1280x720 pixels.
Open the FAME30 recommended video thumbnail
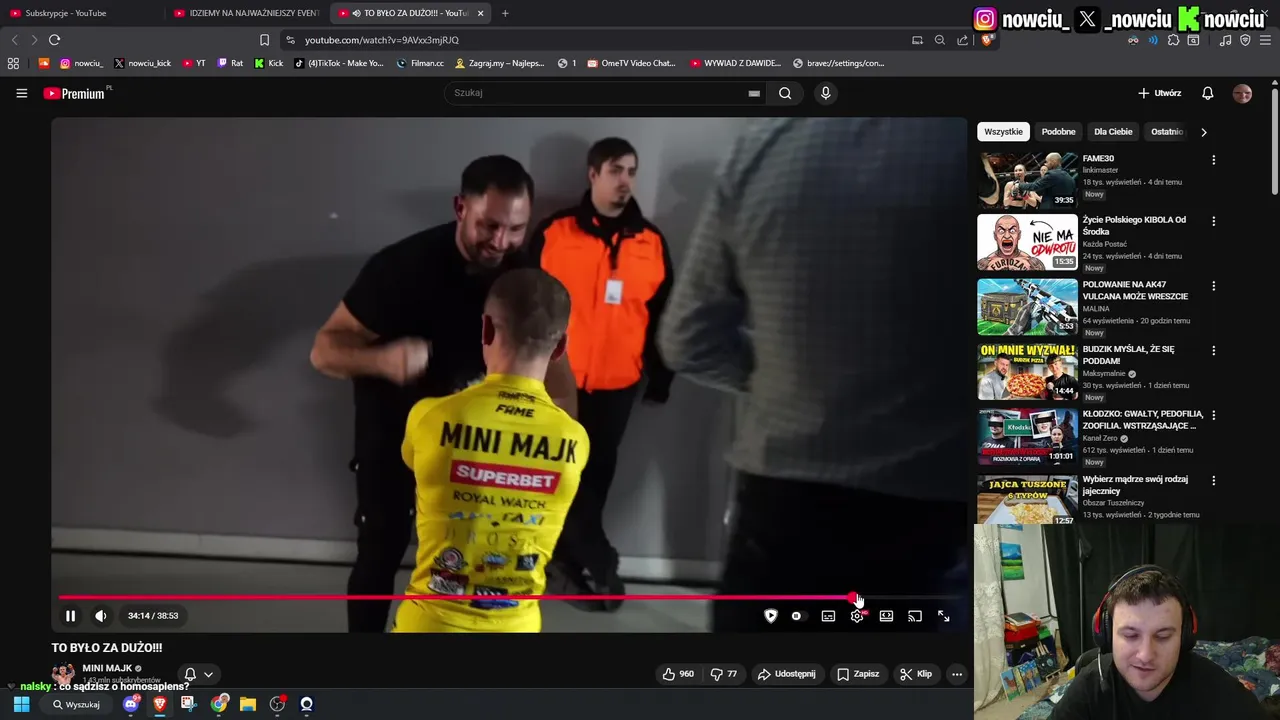coord(1027,179)
